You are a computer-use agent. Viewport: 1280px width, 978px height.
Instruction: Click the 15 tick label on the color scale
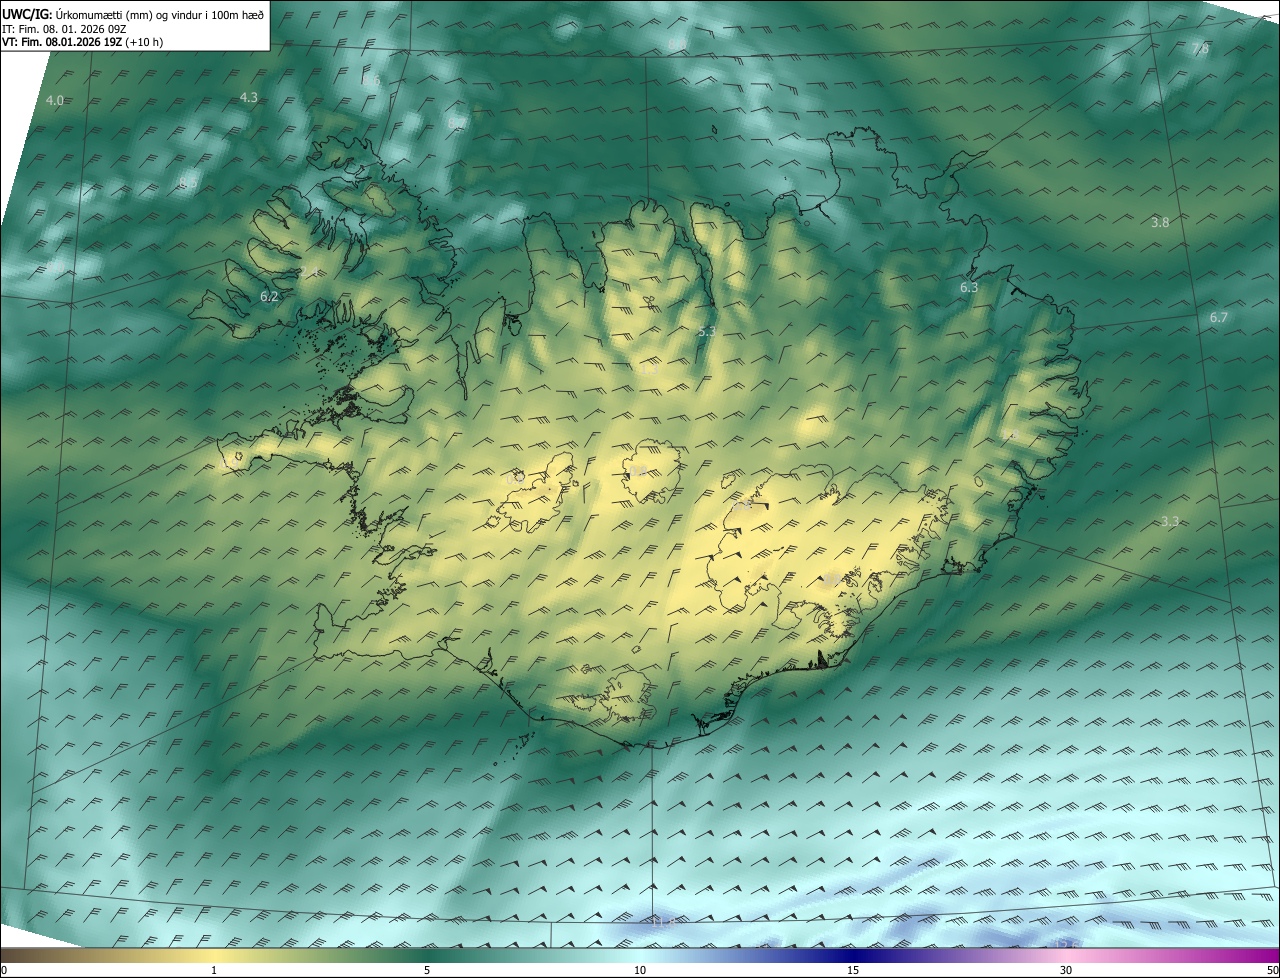853,971
